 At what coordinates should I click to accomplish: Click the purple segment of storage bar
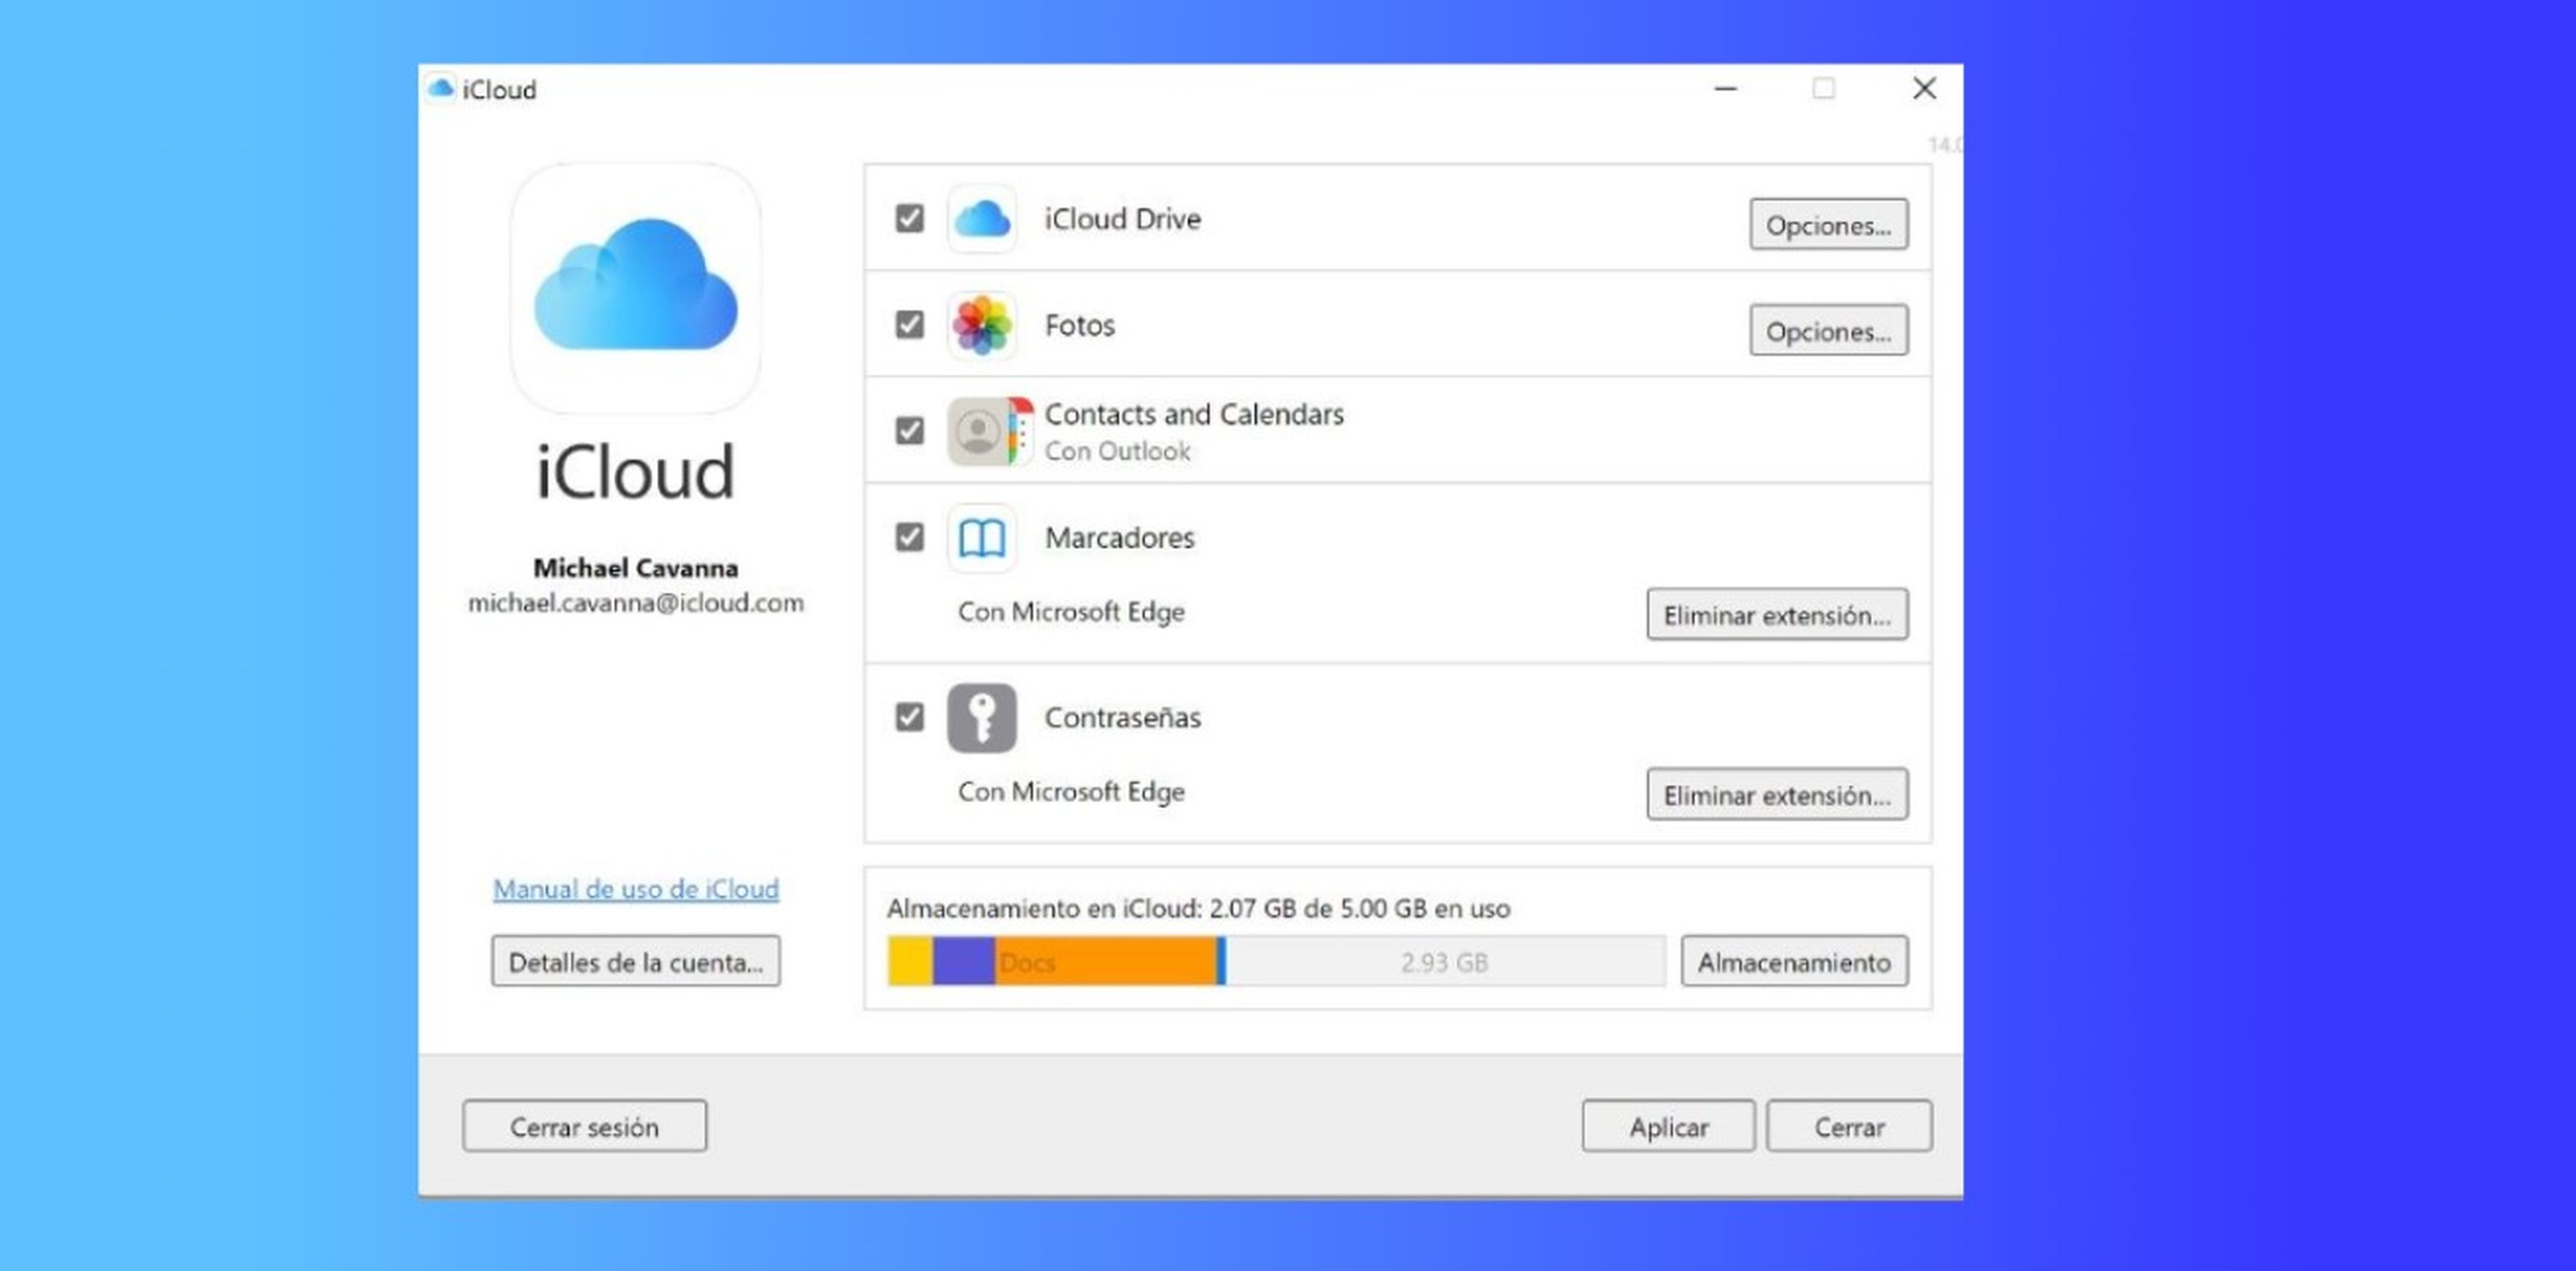tap(964, 961)
